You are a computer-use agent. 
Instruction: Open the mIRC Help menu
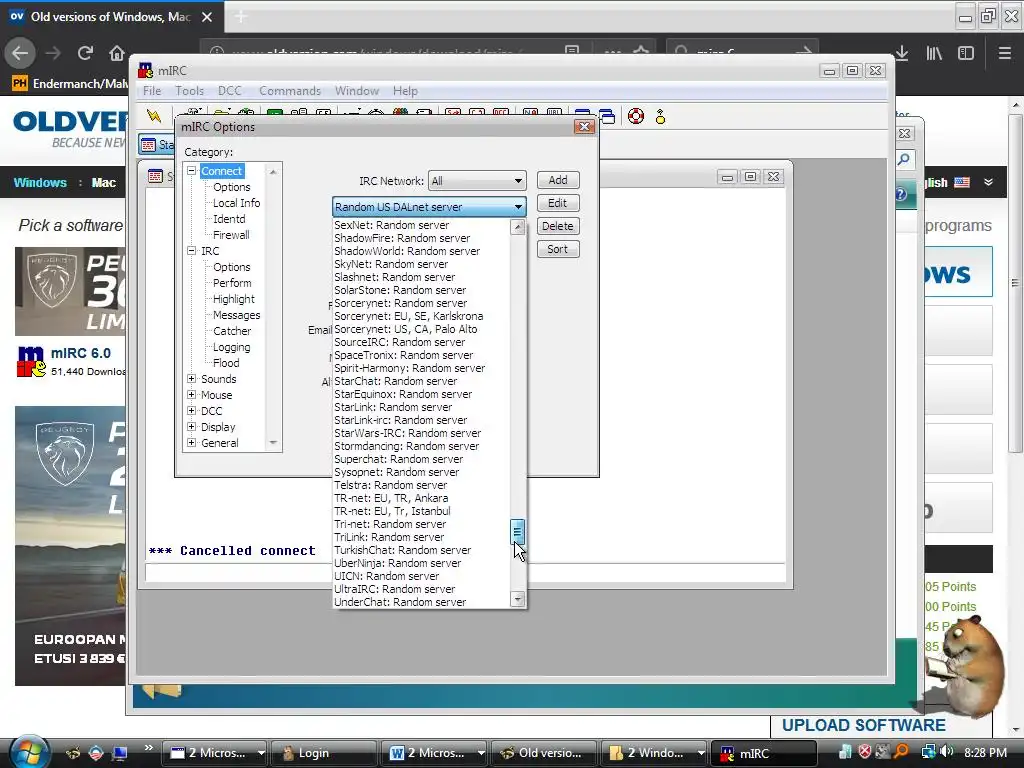(x=405, y=91)
